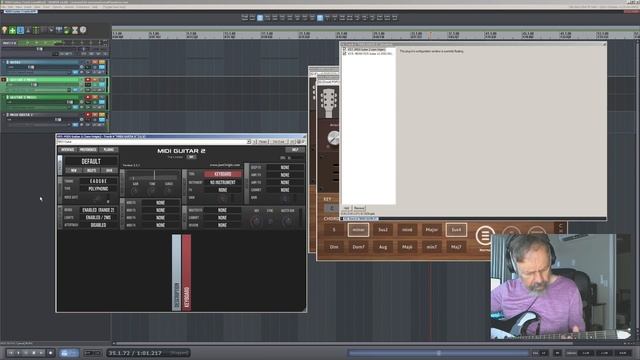Open the hamburger menu icon in the chord plugin
This screenshot has width=640, height=360.
485,236
